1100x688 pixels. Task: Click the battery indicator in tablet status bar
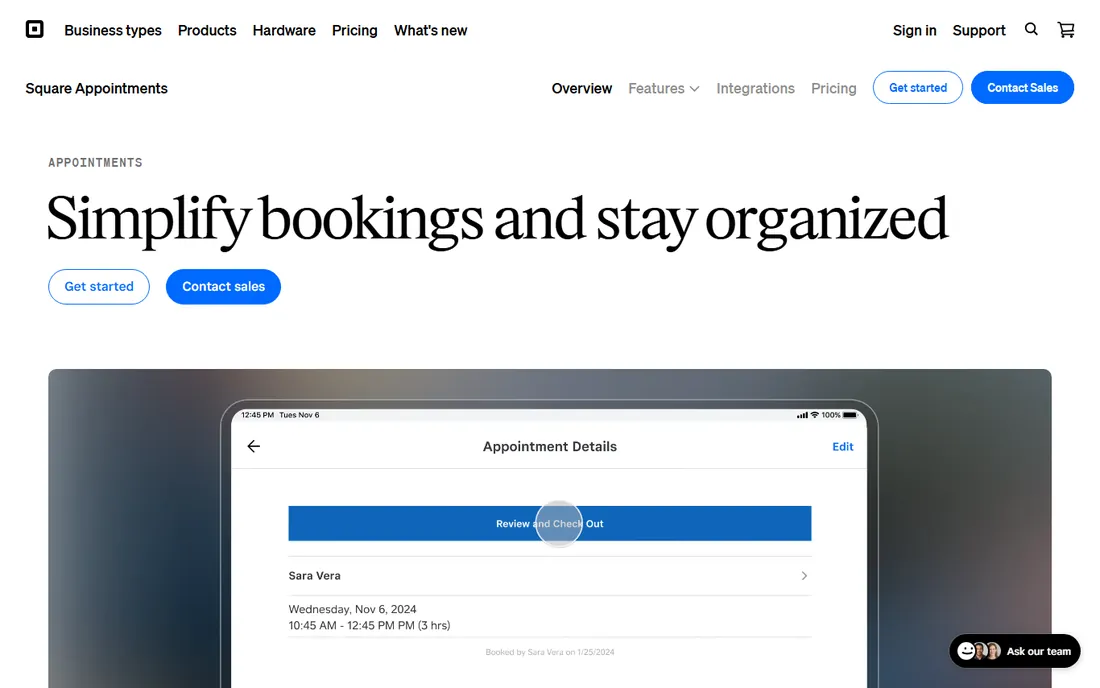click(850, 415)
